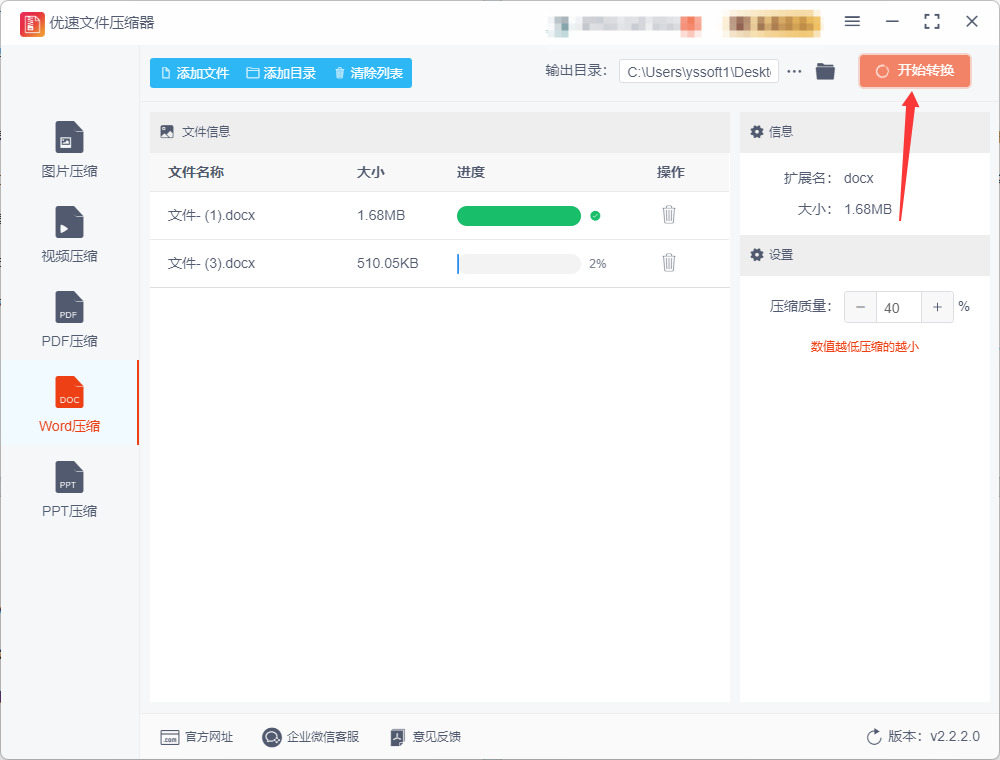The width and height of the screenshot is (1000, 760).
Task: Check for updates via the version refresh icon
Action: tap(874, 737)
